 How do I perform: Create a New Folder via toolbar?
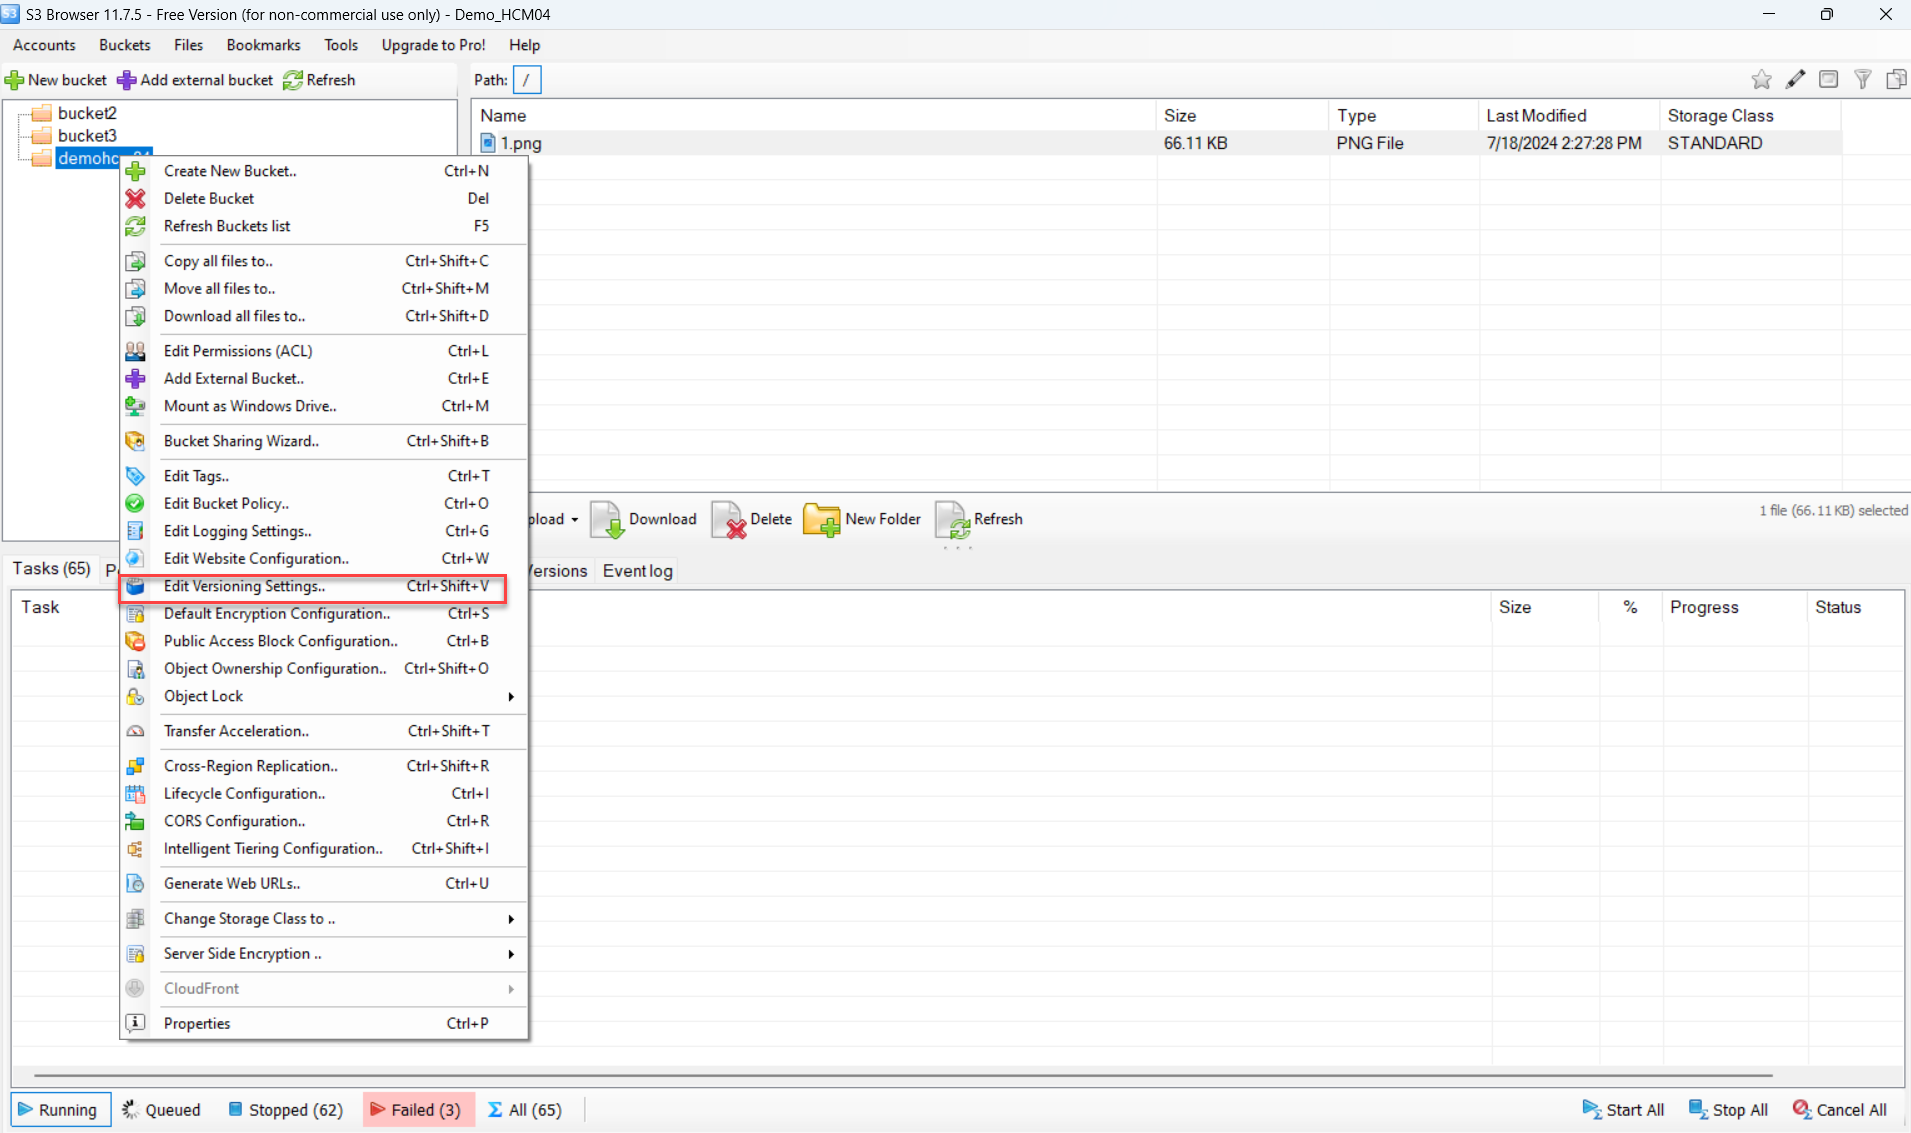coord(861,519)
